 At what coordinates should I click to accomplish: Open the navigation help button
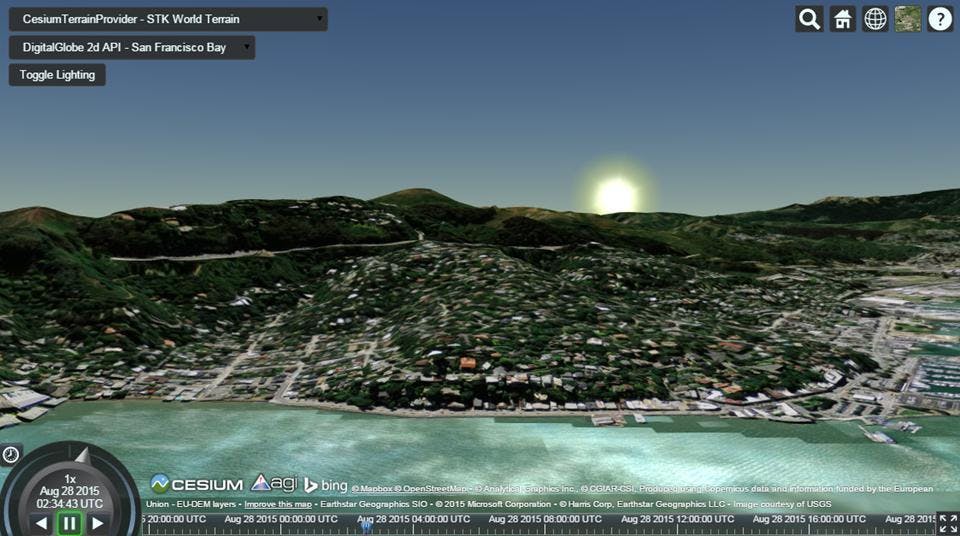tap(940, 19)
